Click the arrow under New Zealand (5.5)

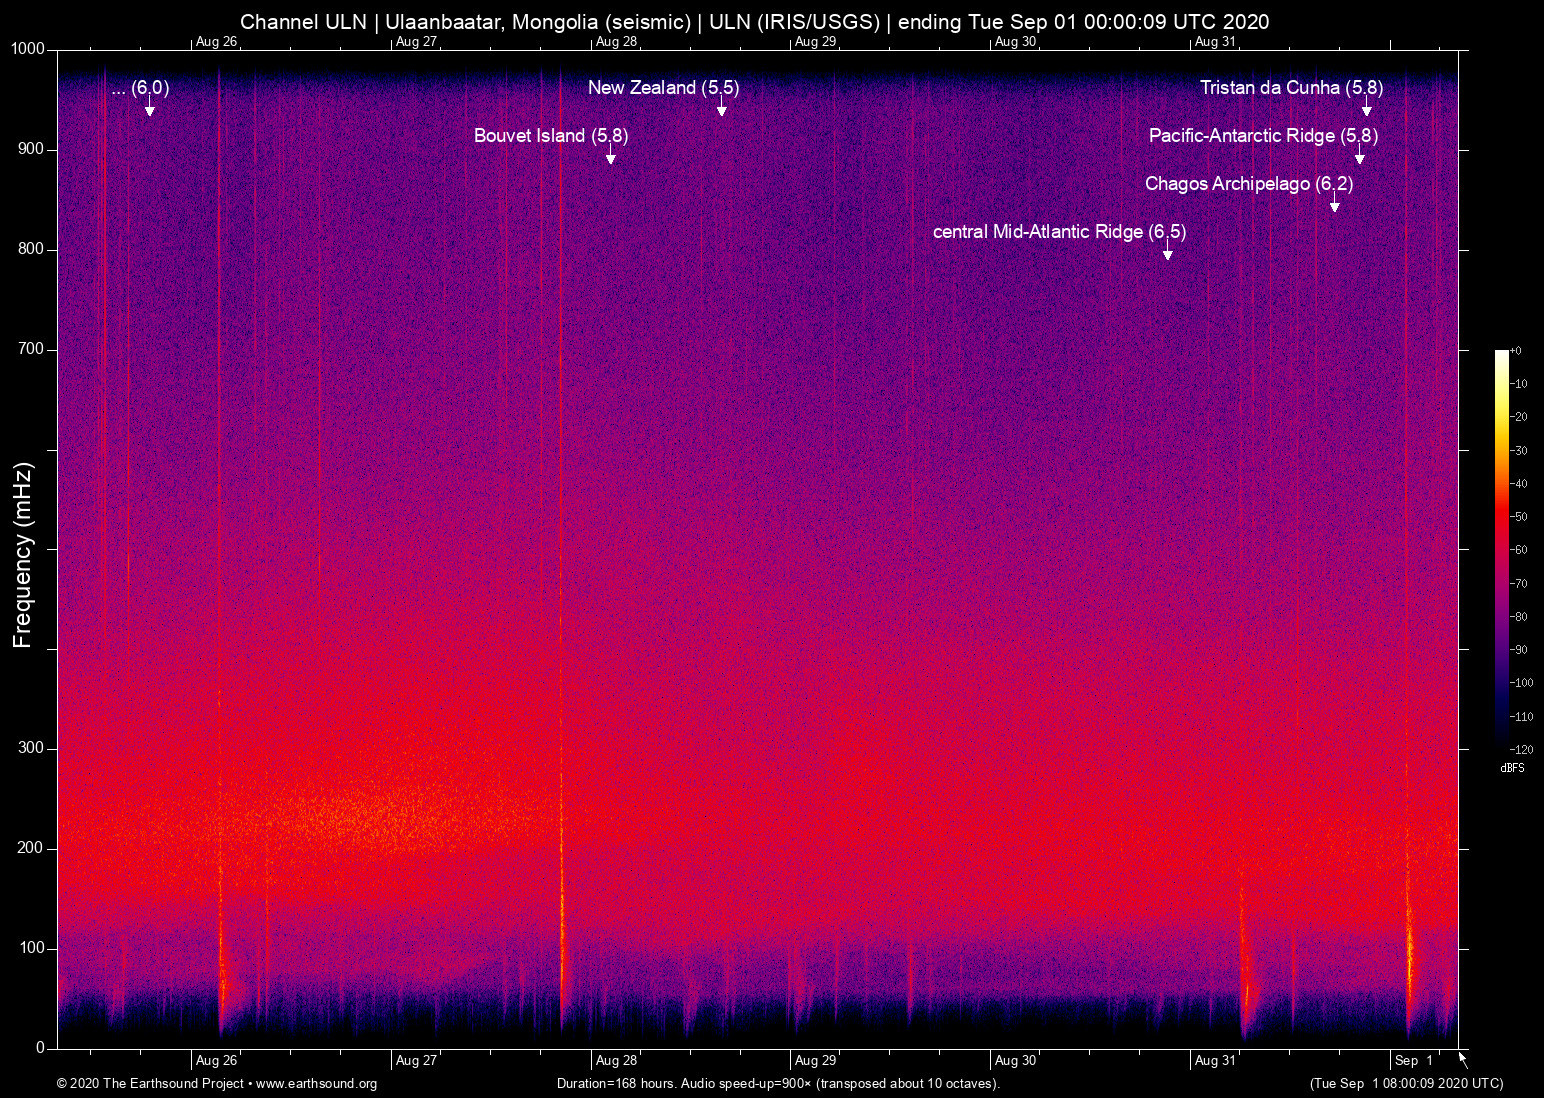point(721,109)
